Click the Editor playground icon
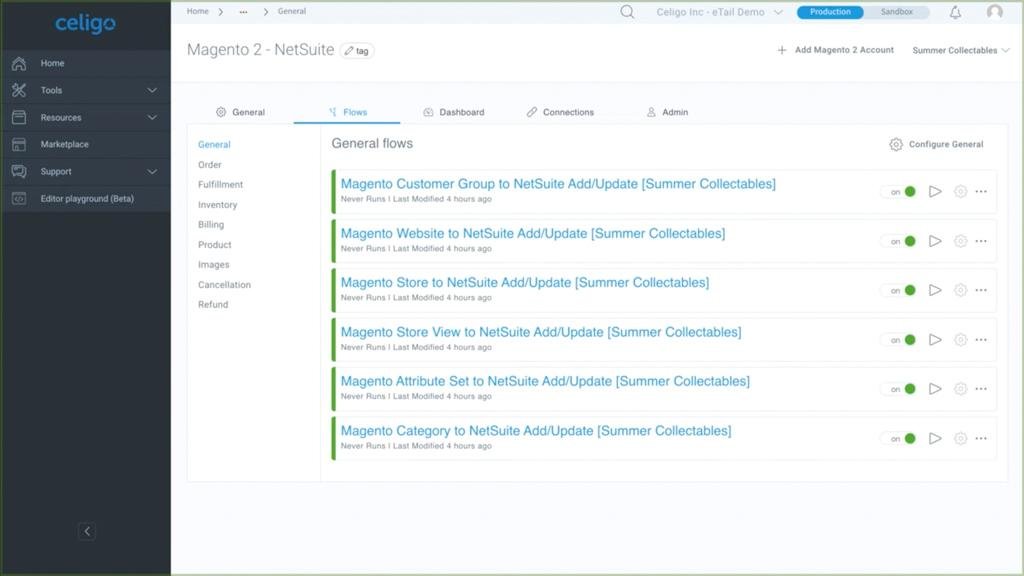Viewport: 1024px width, 576px height. tap(19, 199)
